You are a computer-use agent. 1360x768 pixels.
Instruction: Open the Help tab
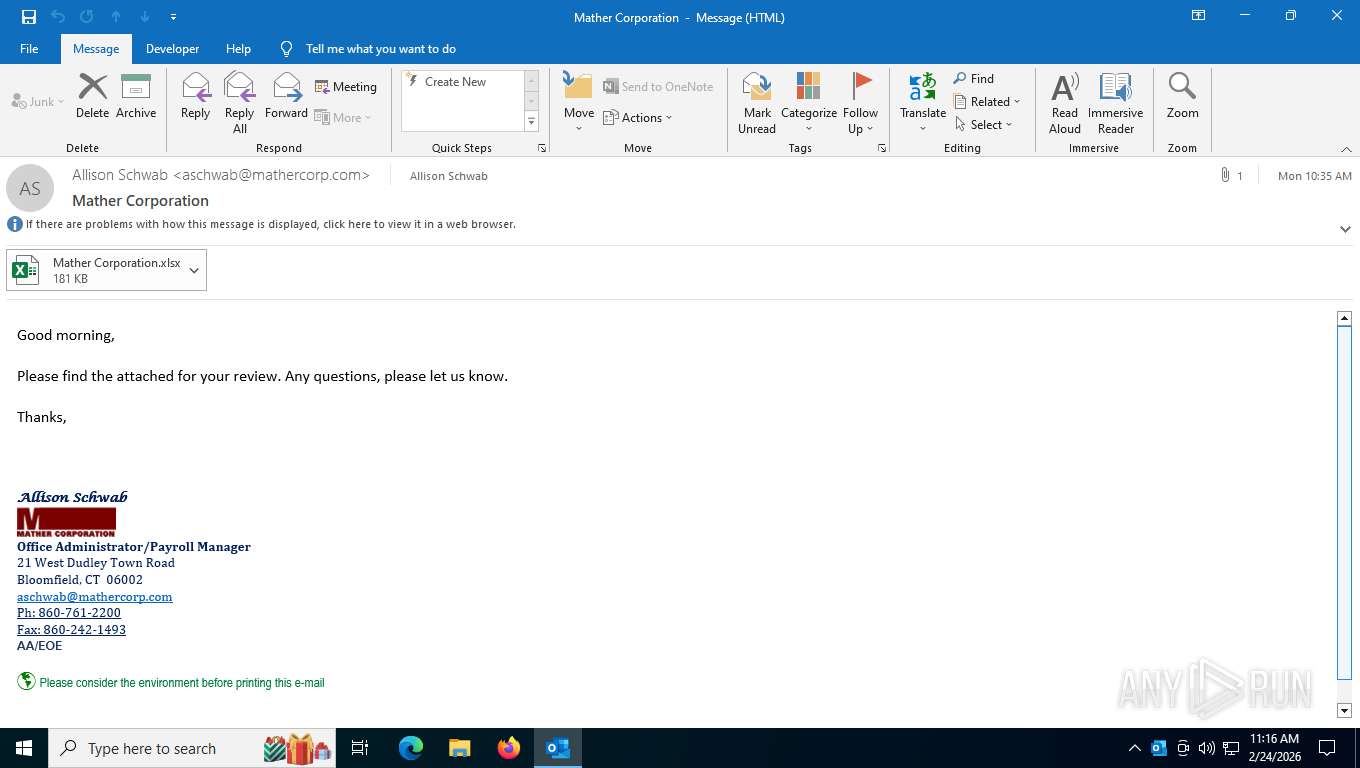(238, 48)
